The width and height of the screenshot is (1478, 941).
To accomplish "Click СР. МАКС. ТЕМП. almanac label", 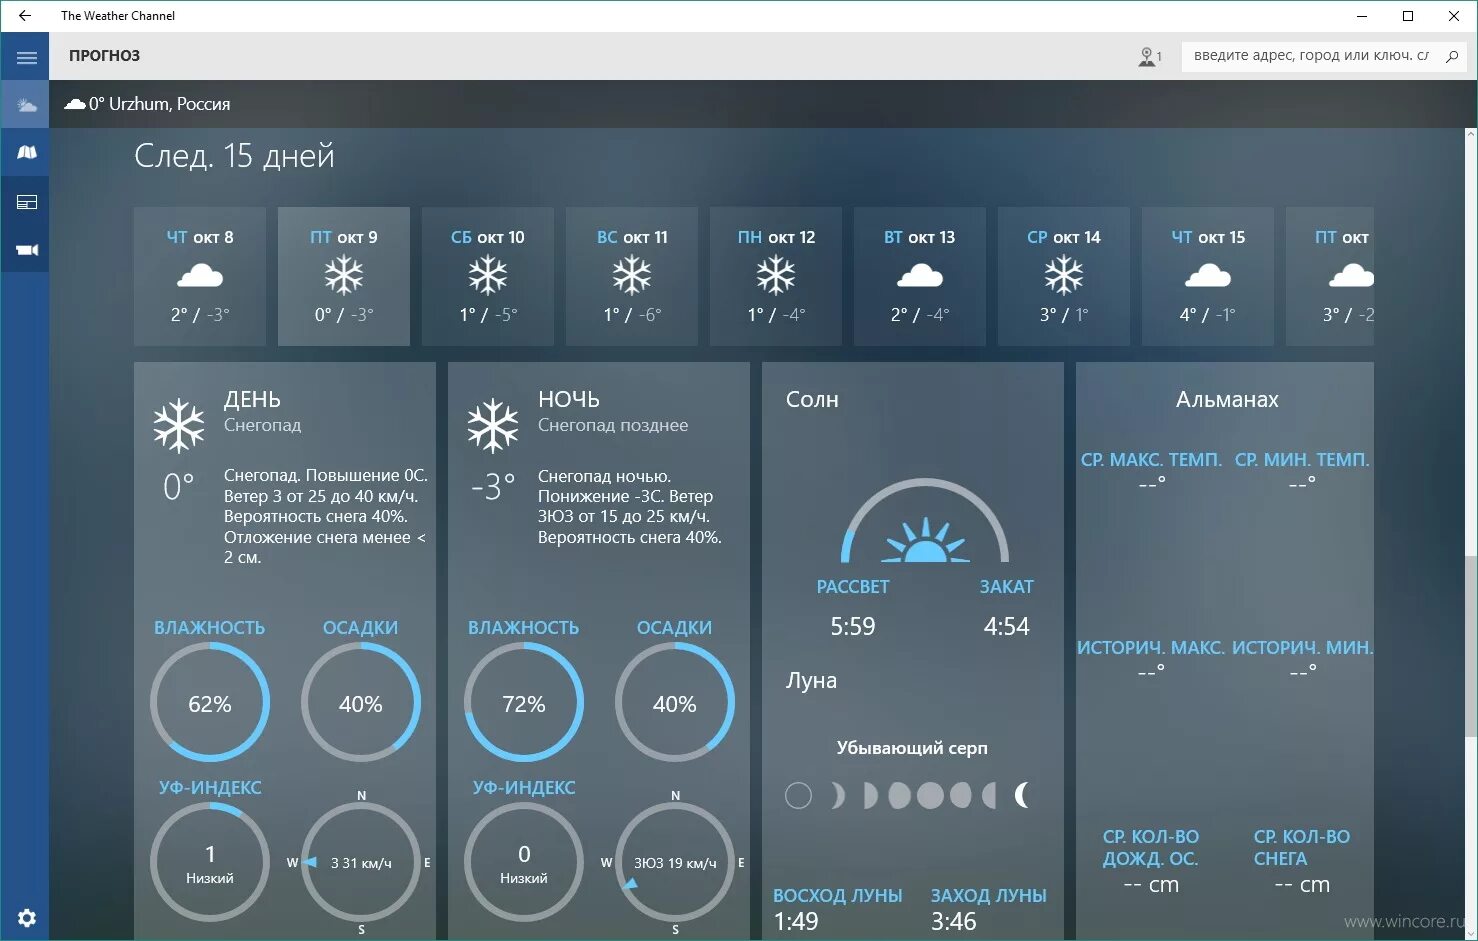I will pyautogui.click(x=1151, y=460).
